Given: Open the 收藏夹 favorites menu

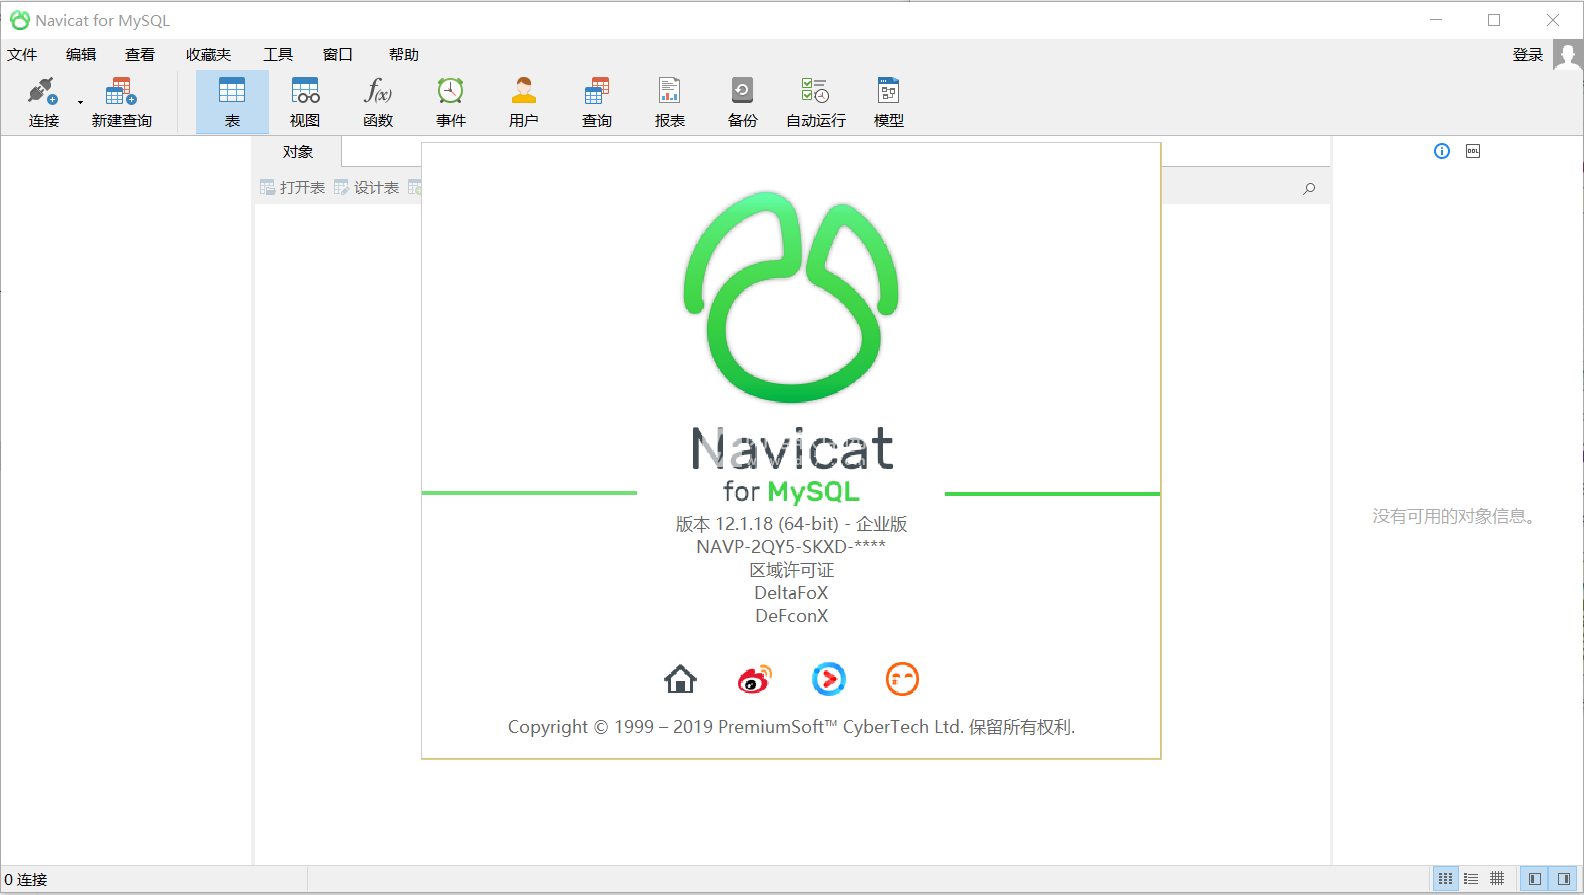Looking at the screenshot, I should pyautogui.click(x=208, y=54).
